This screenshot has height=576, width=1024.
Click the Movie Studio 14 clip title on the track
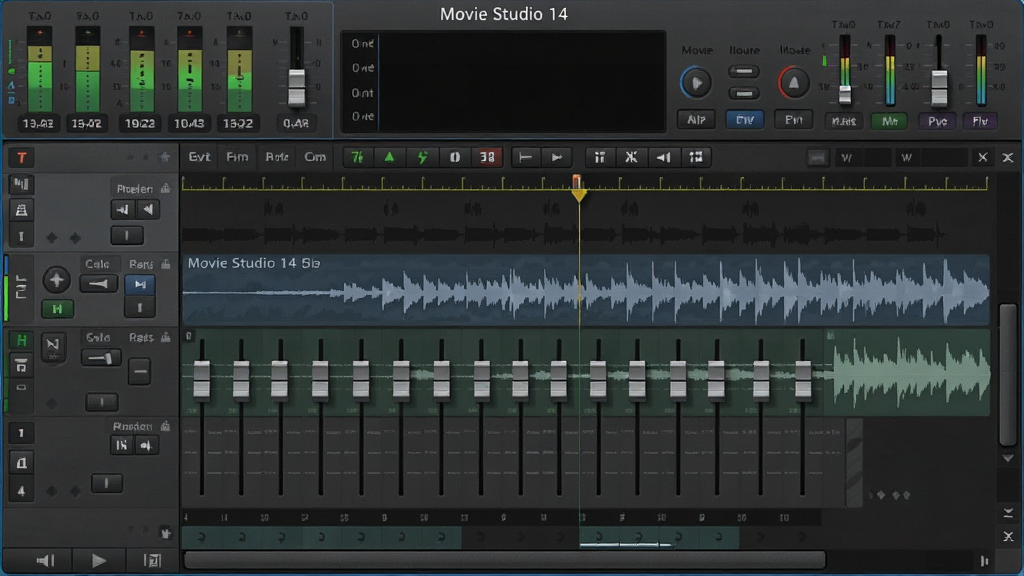[x=253, y=263]
